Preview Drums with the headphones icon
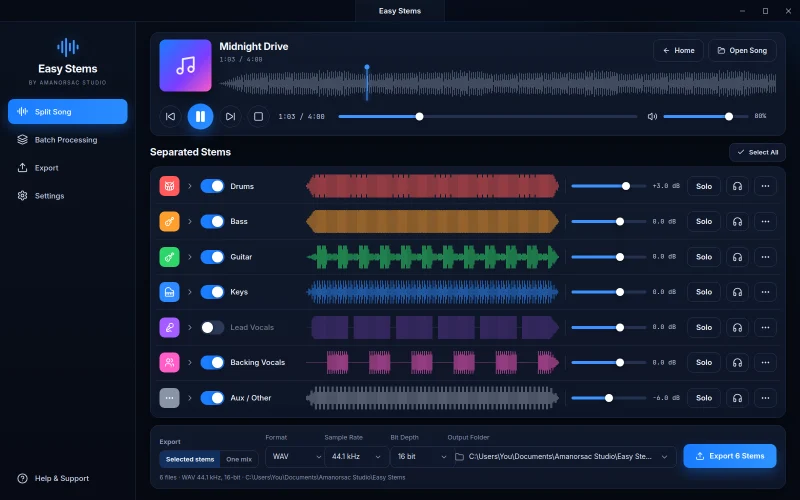 [737, 186]
